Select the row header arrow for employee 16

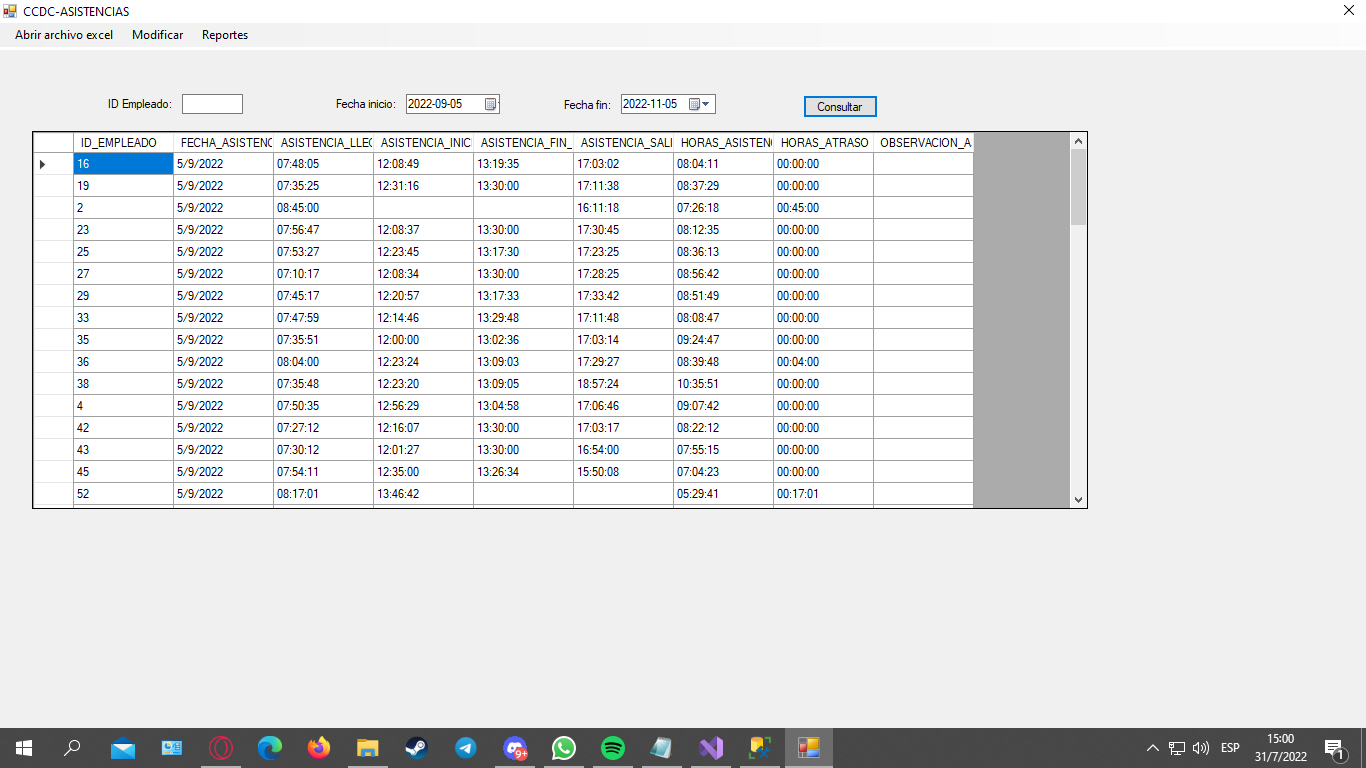(x=53, y=164)
